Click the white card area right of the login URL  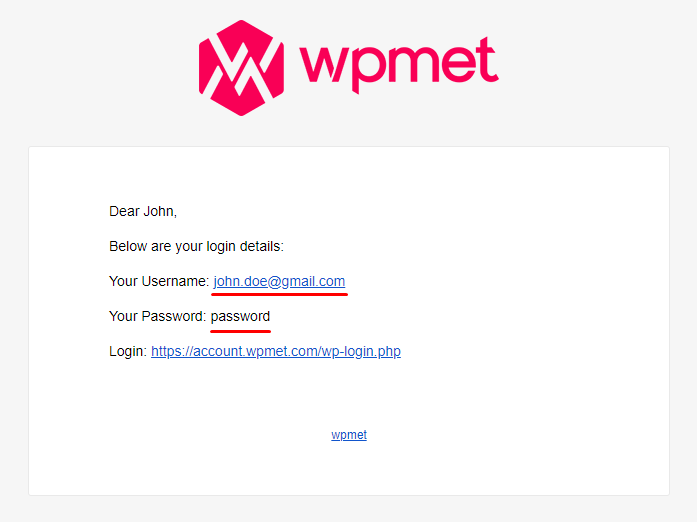pyautogui.click(x=533, y=351)
